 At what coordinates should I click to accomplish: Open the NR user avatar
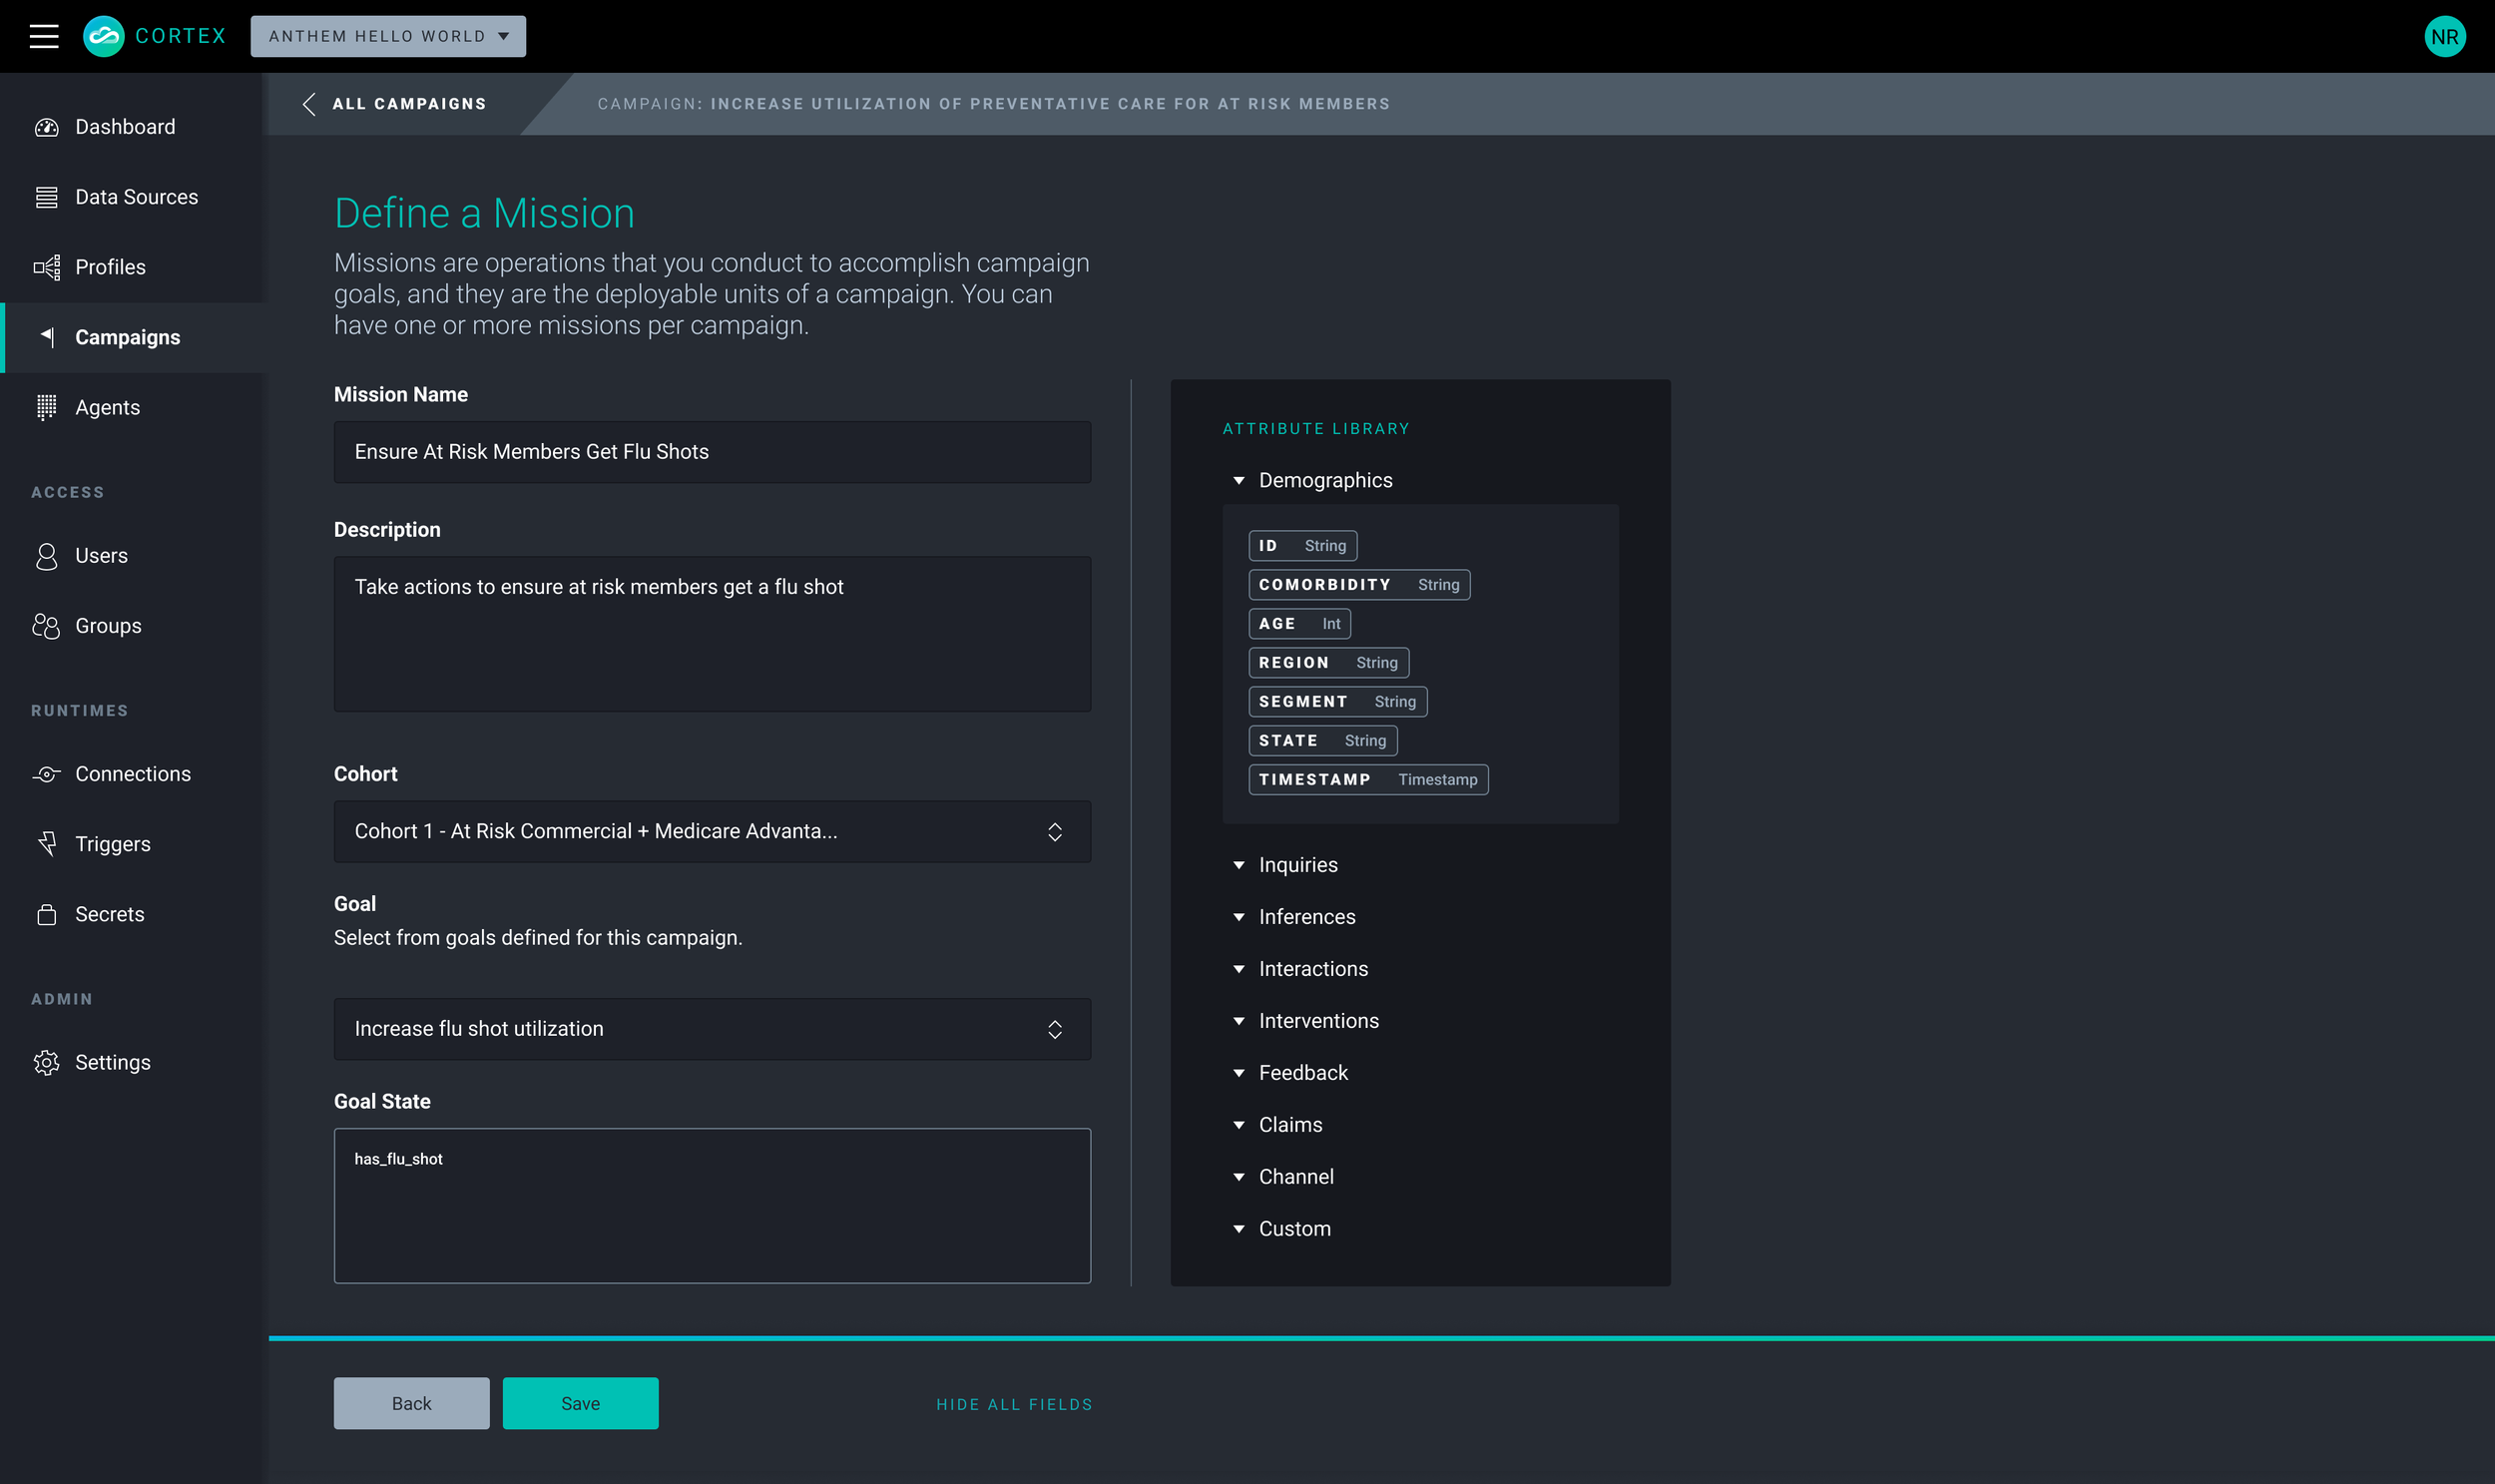point(2444,37)
